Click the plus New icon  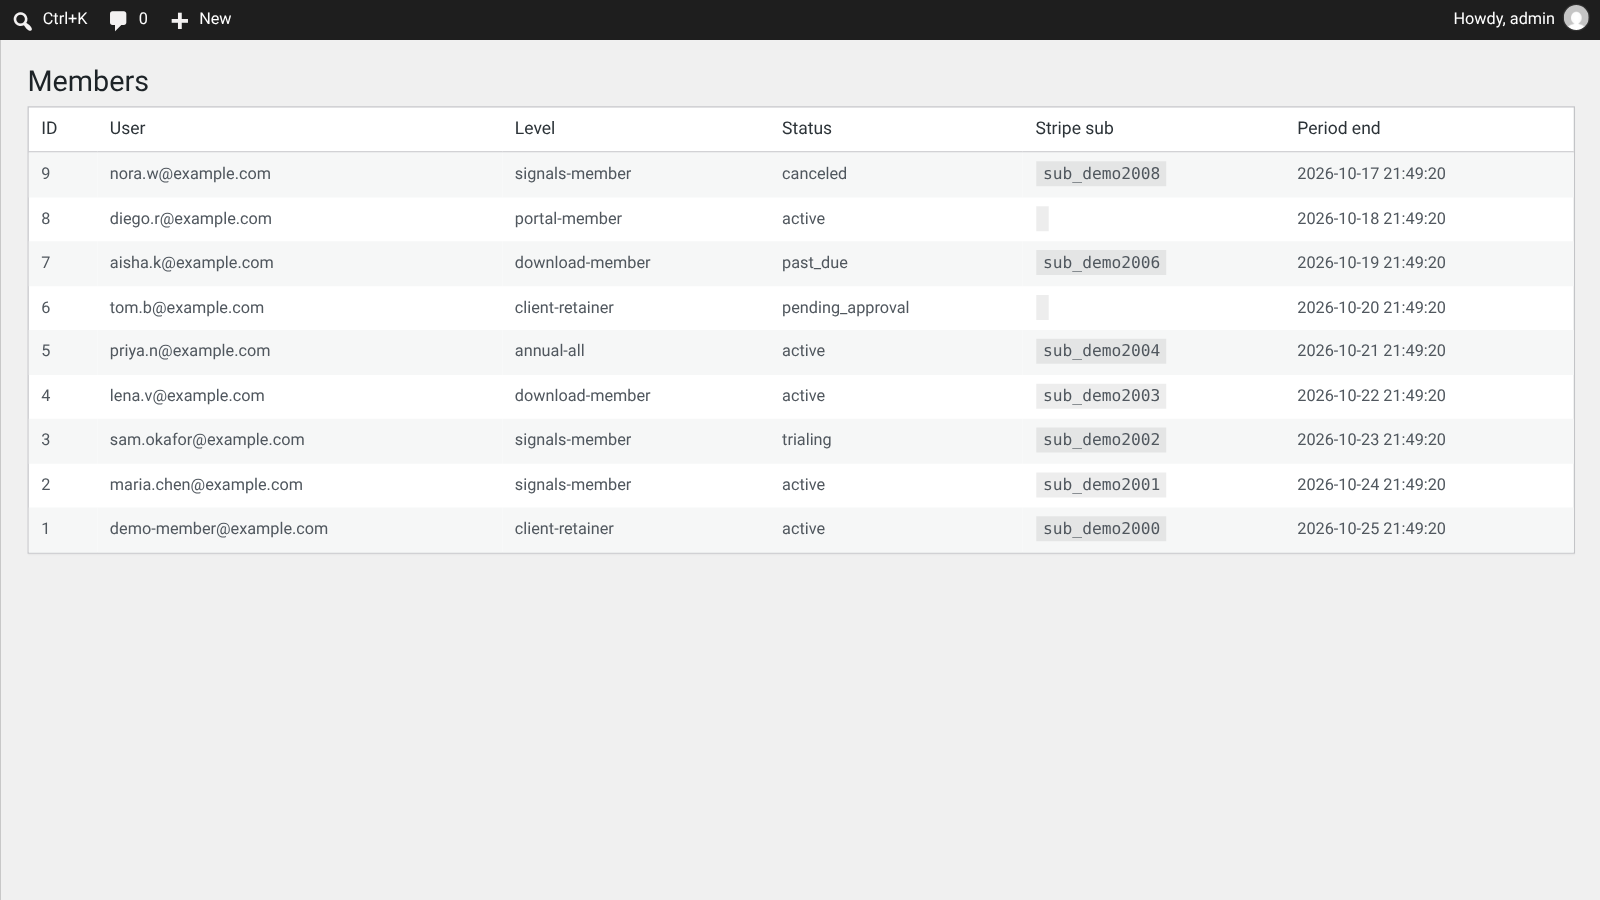pos(180,20)
